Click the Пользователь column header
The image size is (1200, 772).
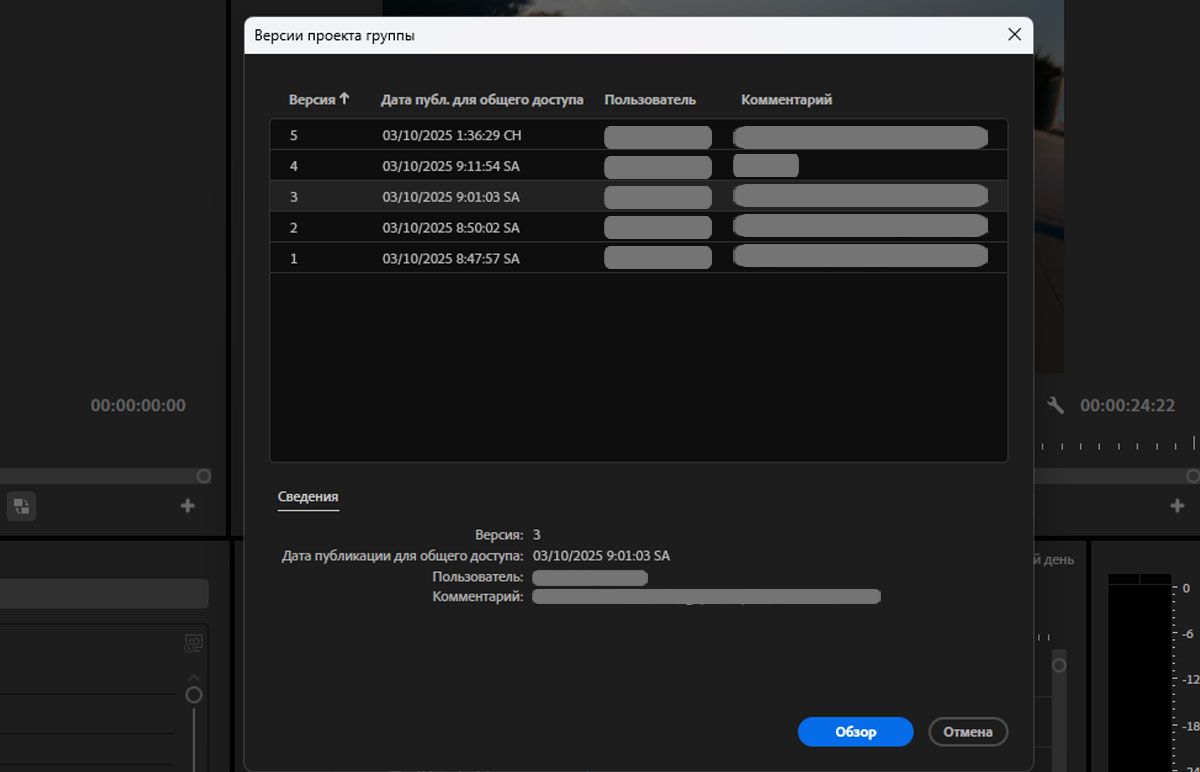tap(650, 100)
